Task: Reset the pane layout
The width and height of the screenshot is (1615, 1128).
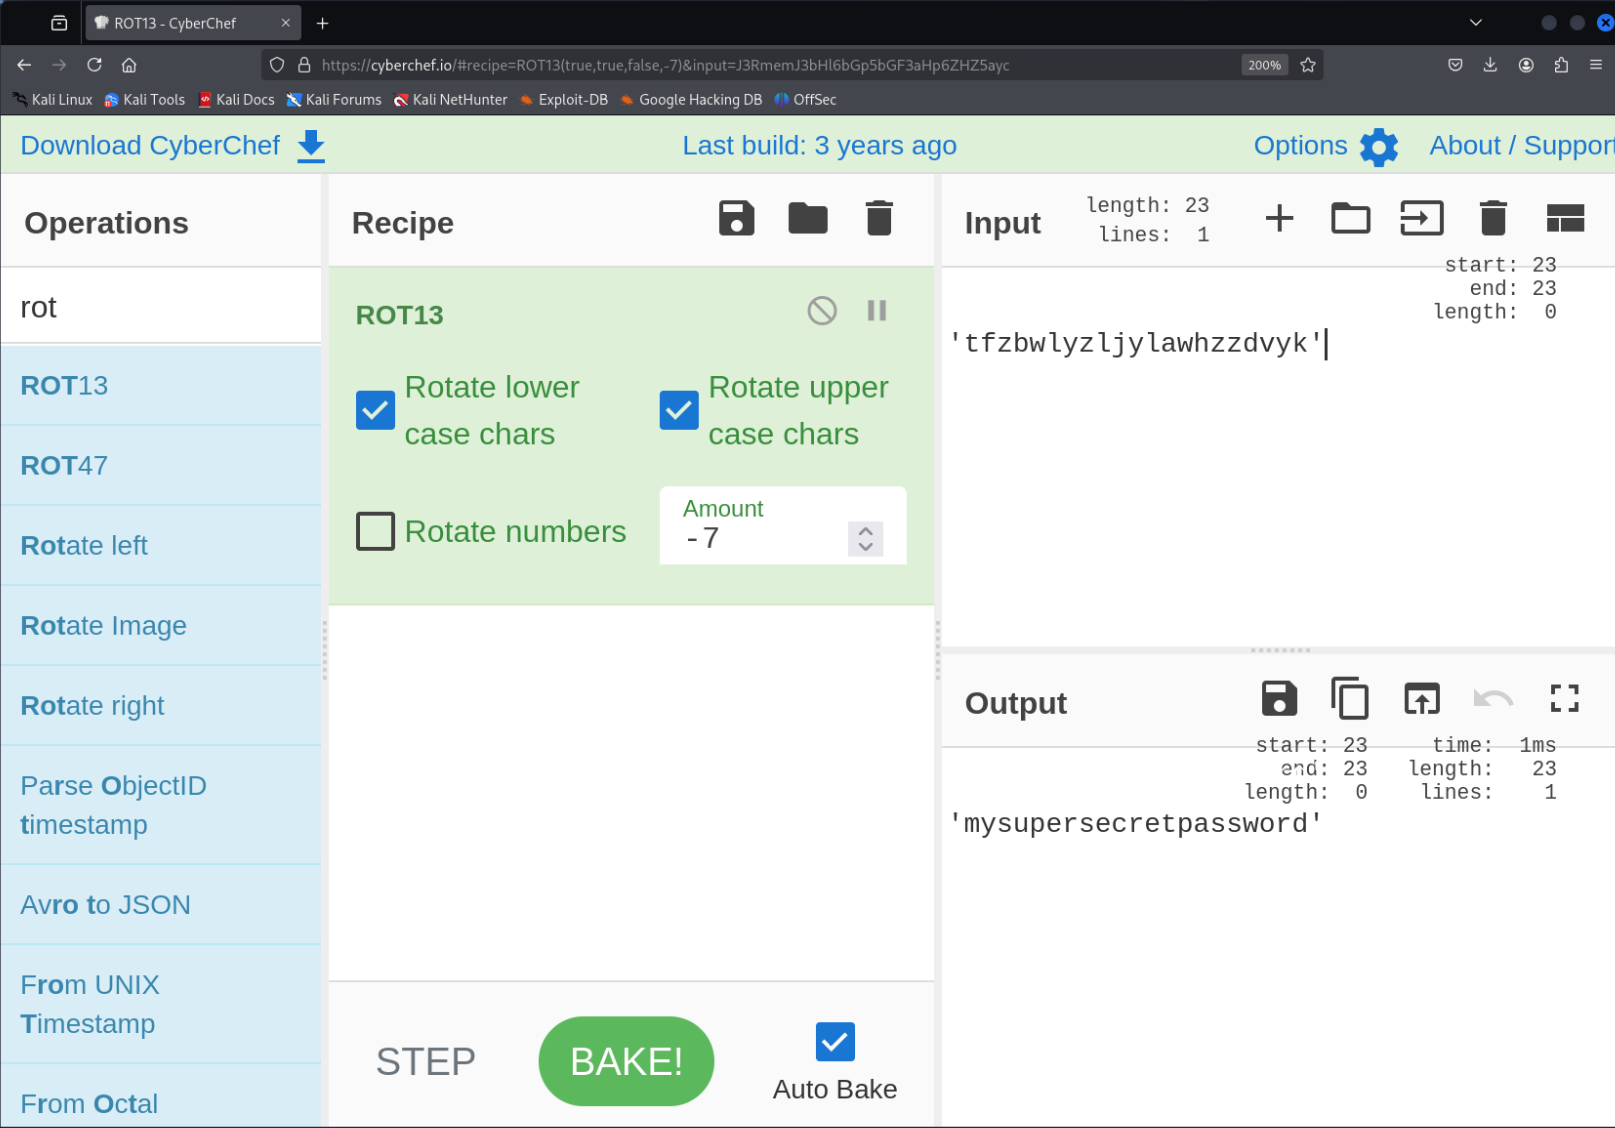Action: coord(1565,218)
